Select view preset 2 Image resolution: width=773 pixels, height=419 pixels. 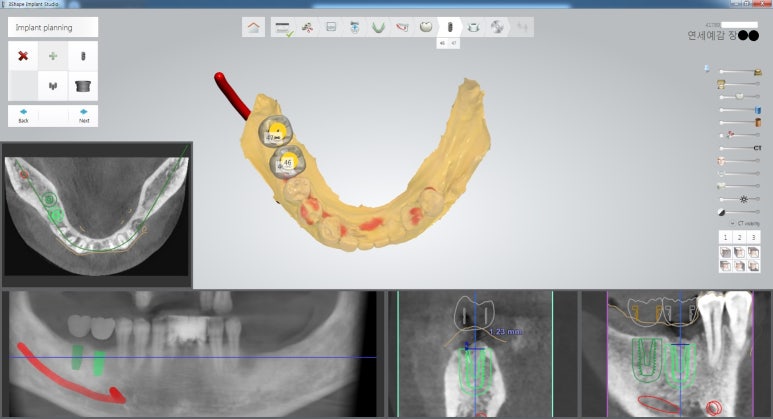740,237
